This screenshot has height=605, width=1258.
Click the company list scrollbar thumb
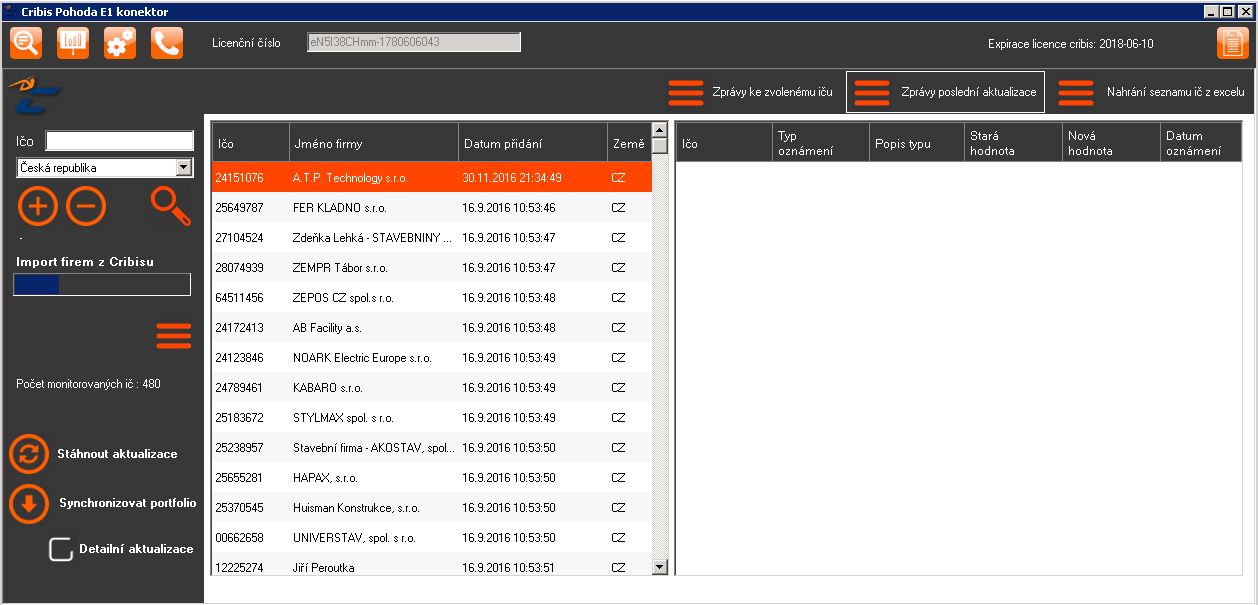coord(659,145)
